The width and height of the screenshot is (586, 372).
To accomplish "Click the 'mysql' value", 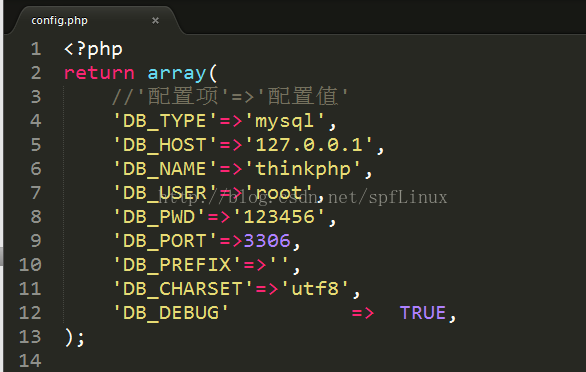I will 285,122.
